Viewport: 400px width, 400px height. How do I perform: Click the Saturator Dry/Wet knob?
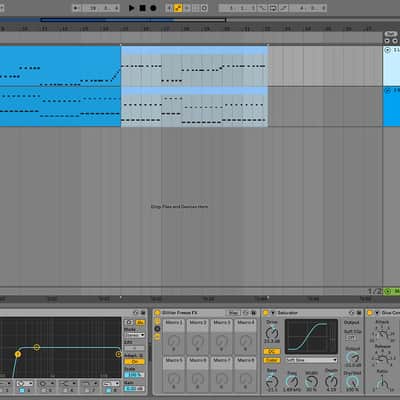(352, 382)
